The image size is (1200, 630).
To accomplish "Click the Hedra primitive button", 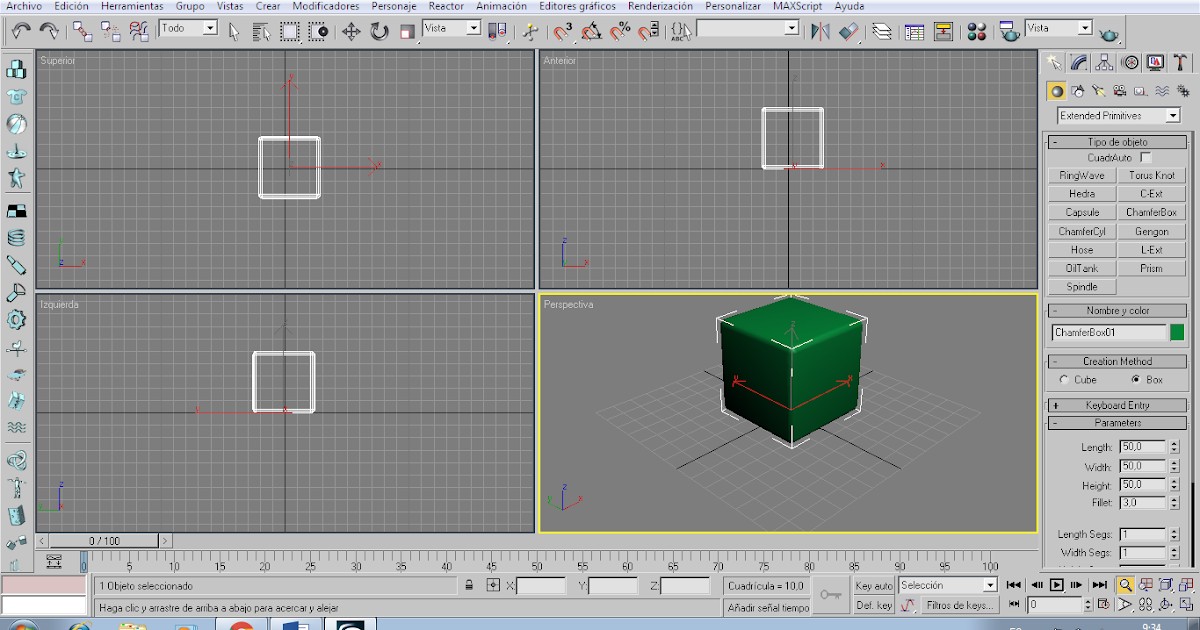I will pyautogui.click(x=1081, y=193).
